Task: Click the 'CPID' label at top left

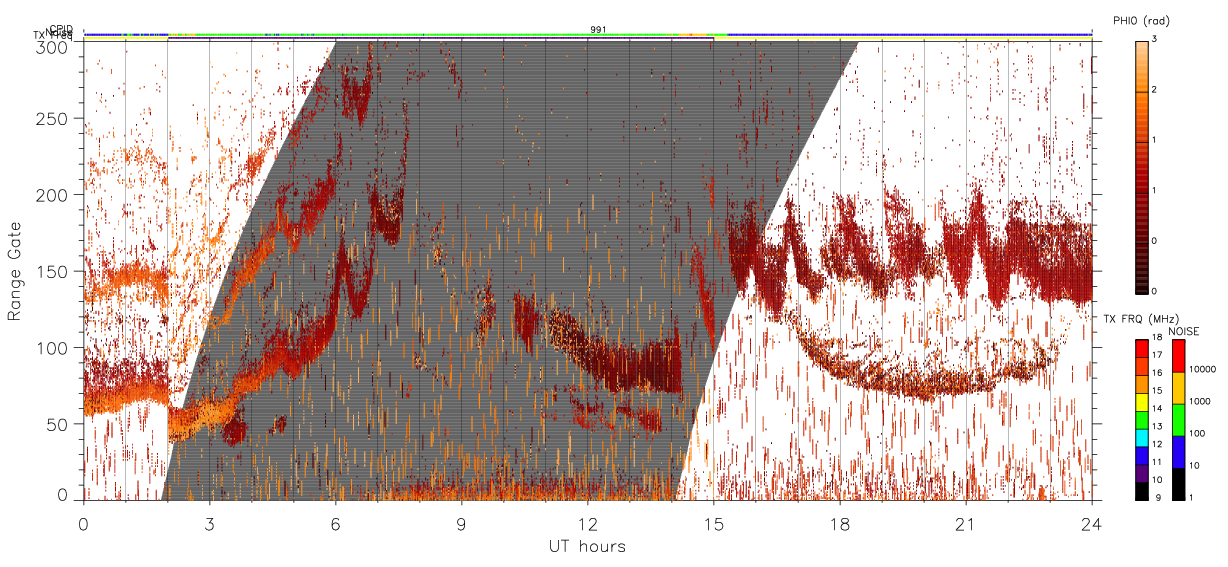Action: 61,29
